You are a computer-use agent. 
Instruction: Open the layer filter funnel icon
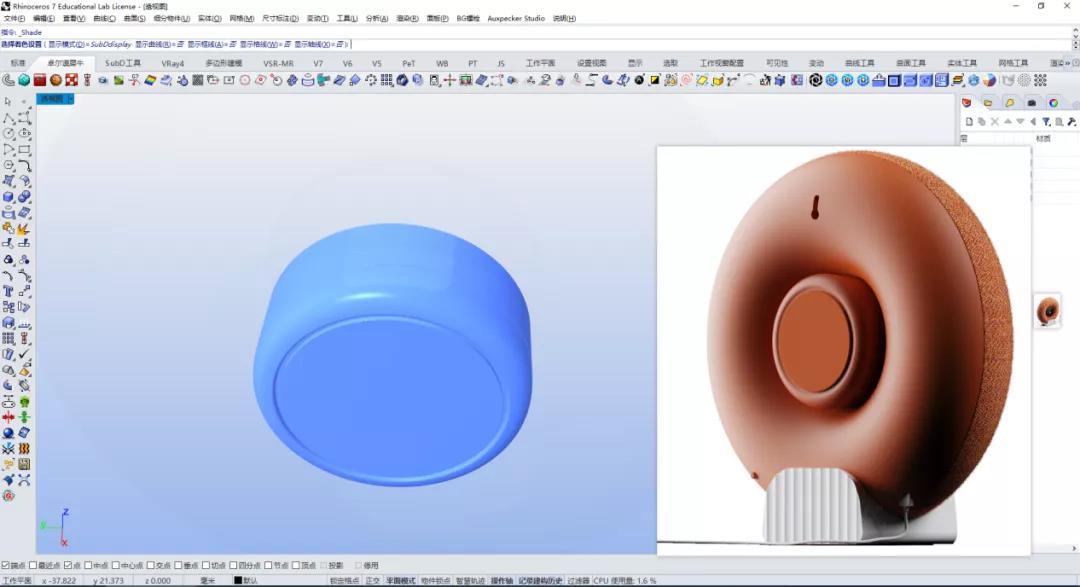[x=1046, y=122]
